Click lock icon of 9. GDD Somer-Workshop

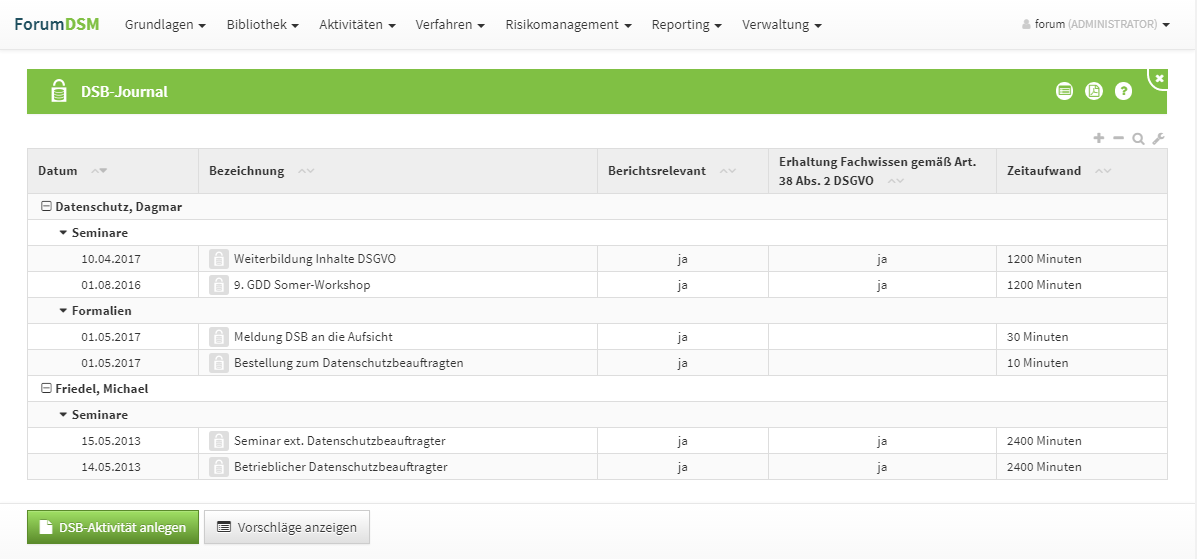[x=219, y=285]
